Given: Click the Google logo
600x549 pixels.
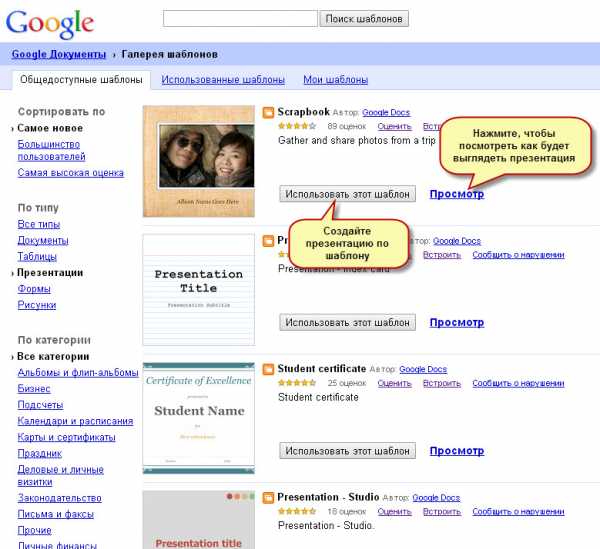Looking at the screenshot, I should point(50,24).
